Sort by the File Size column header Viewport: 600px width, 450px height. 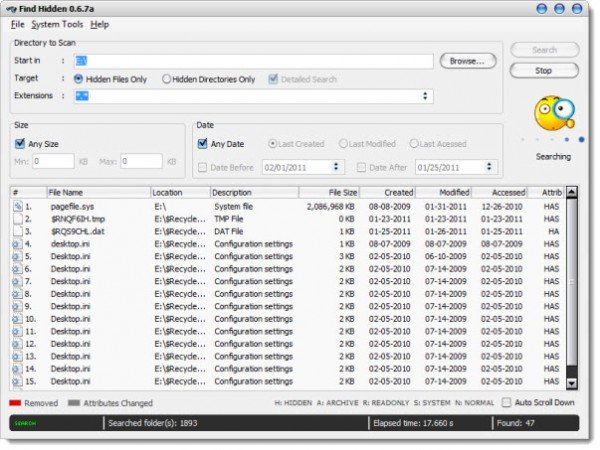click(329, 192)
